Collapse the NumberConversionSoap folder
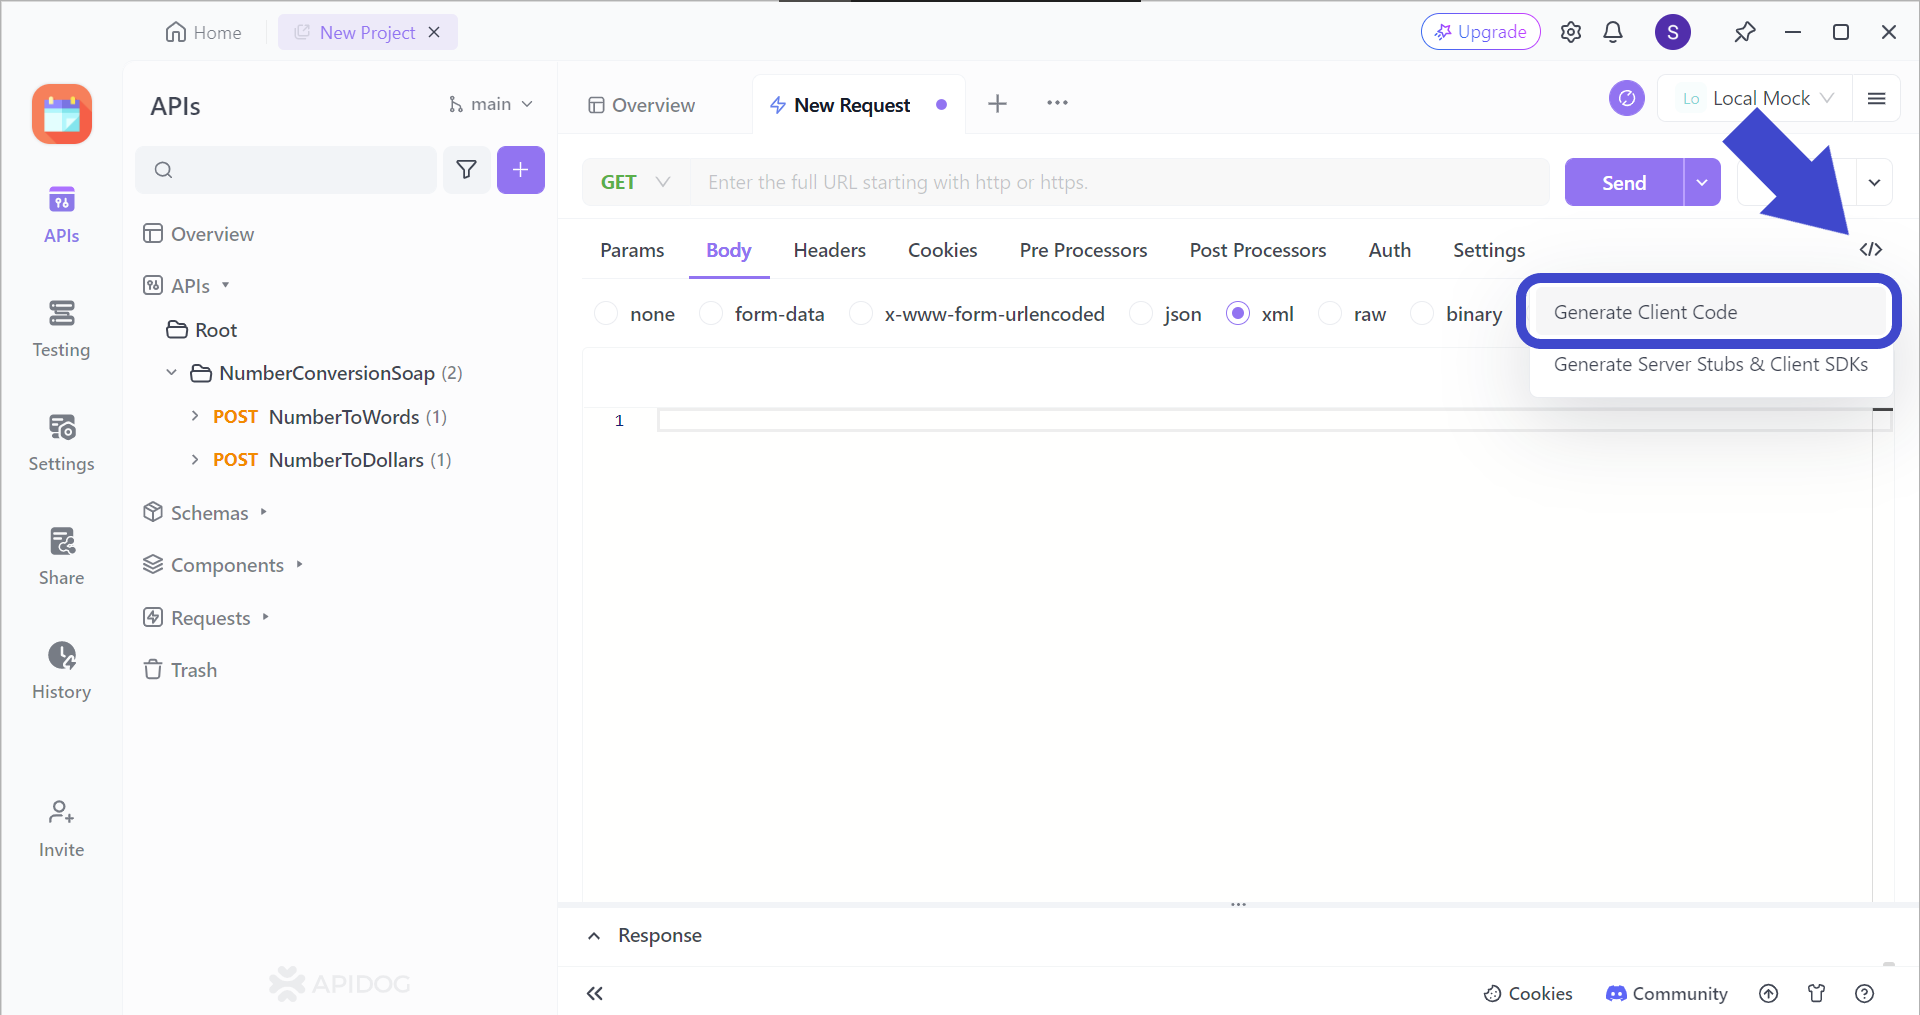 tap(171, 373)
